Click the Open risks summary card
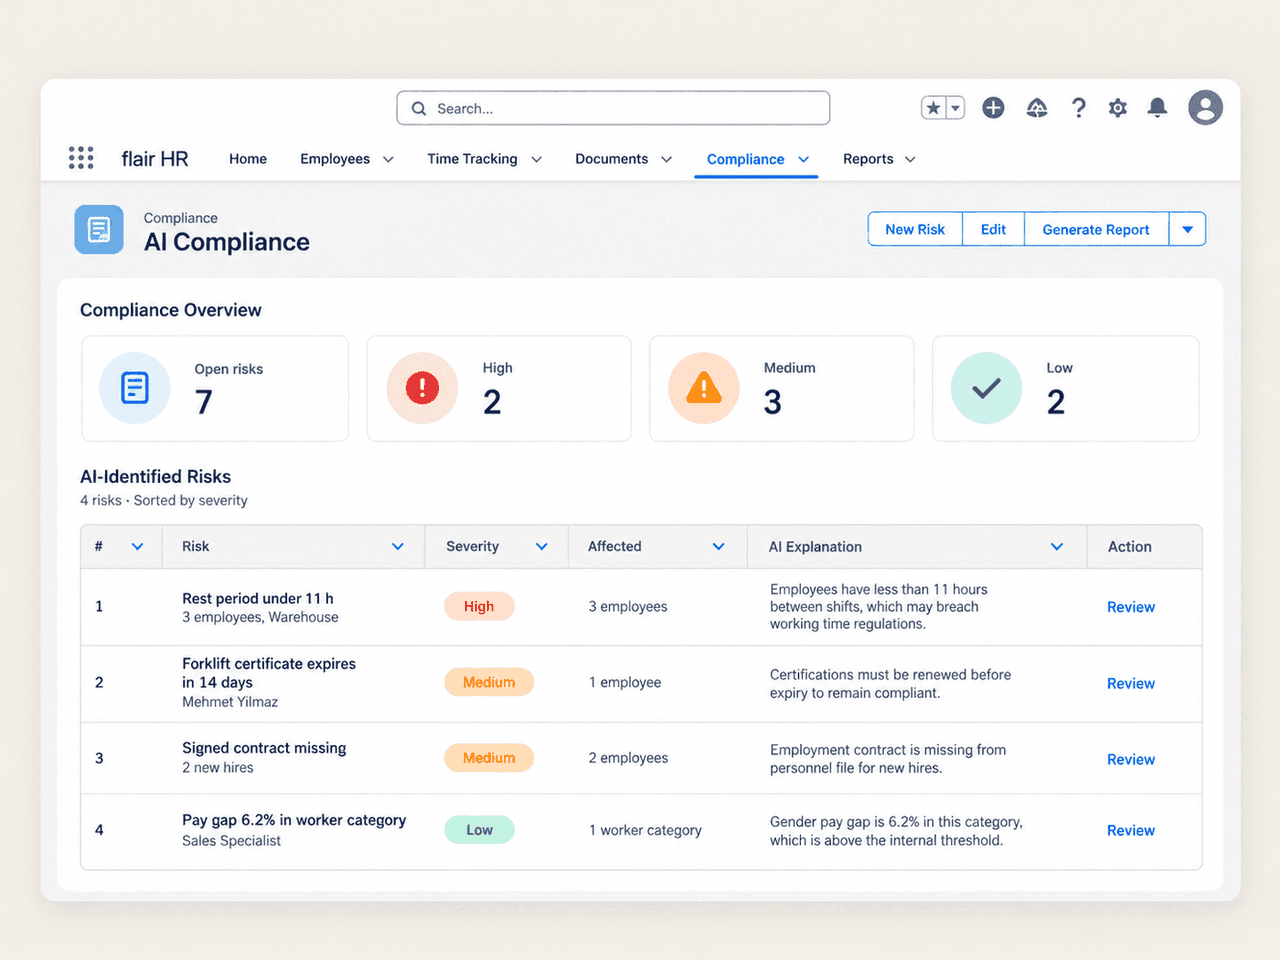The width and height of the screenshot is (1280, 960). tap(215, 388)
